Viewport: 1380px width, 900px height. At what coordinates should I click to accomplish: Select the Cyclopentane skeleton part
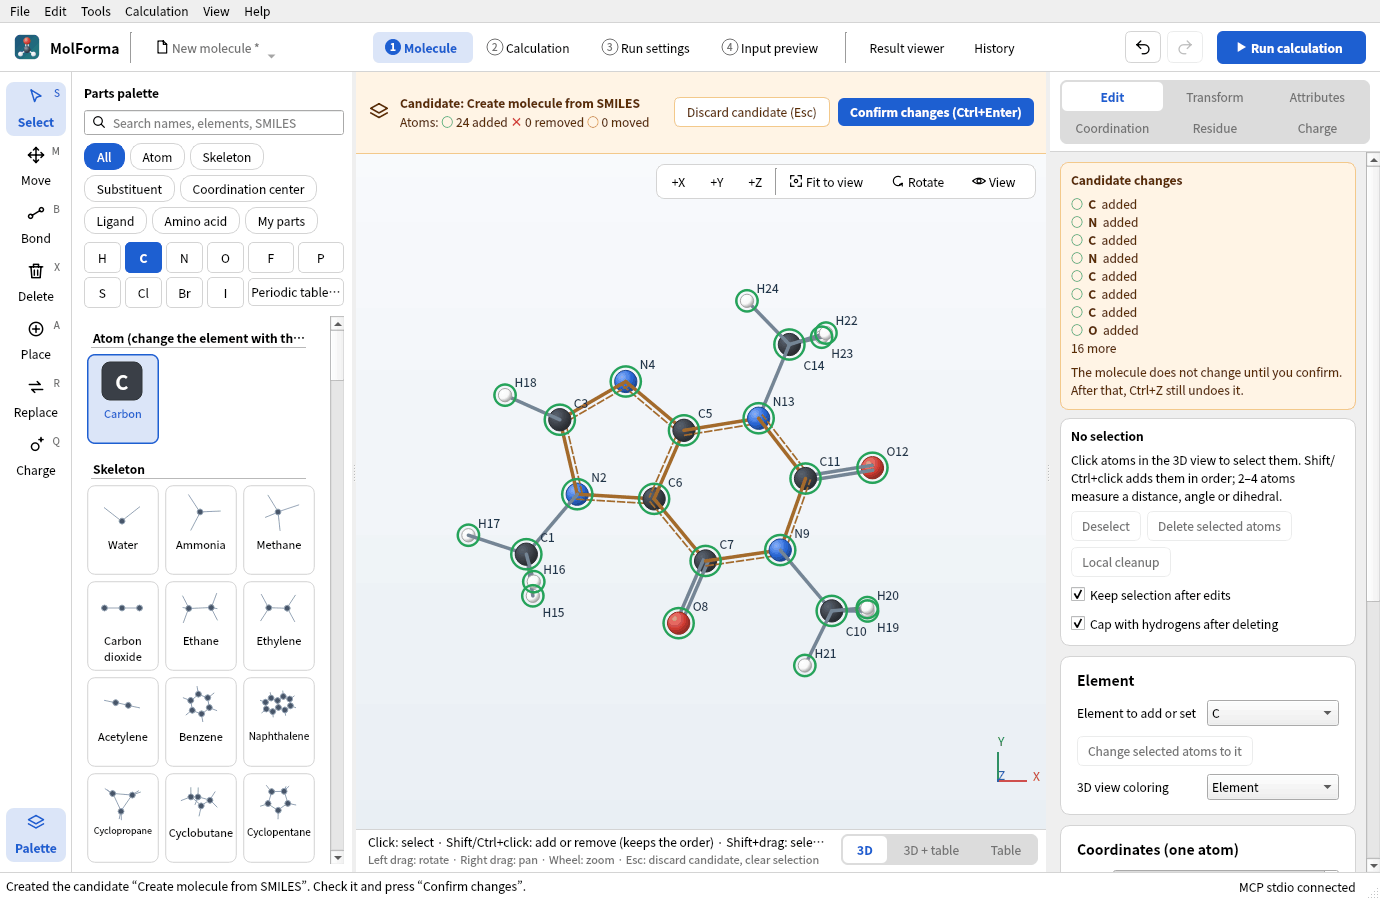[x=279, y=818]
